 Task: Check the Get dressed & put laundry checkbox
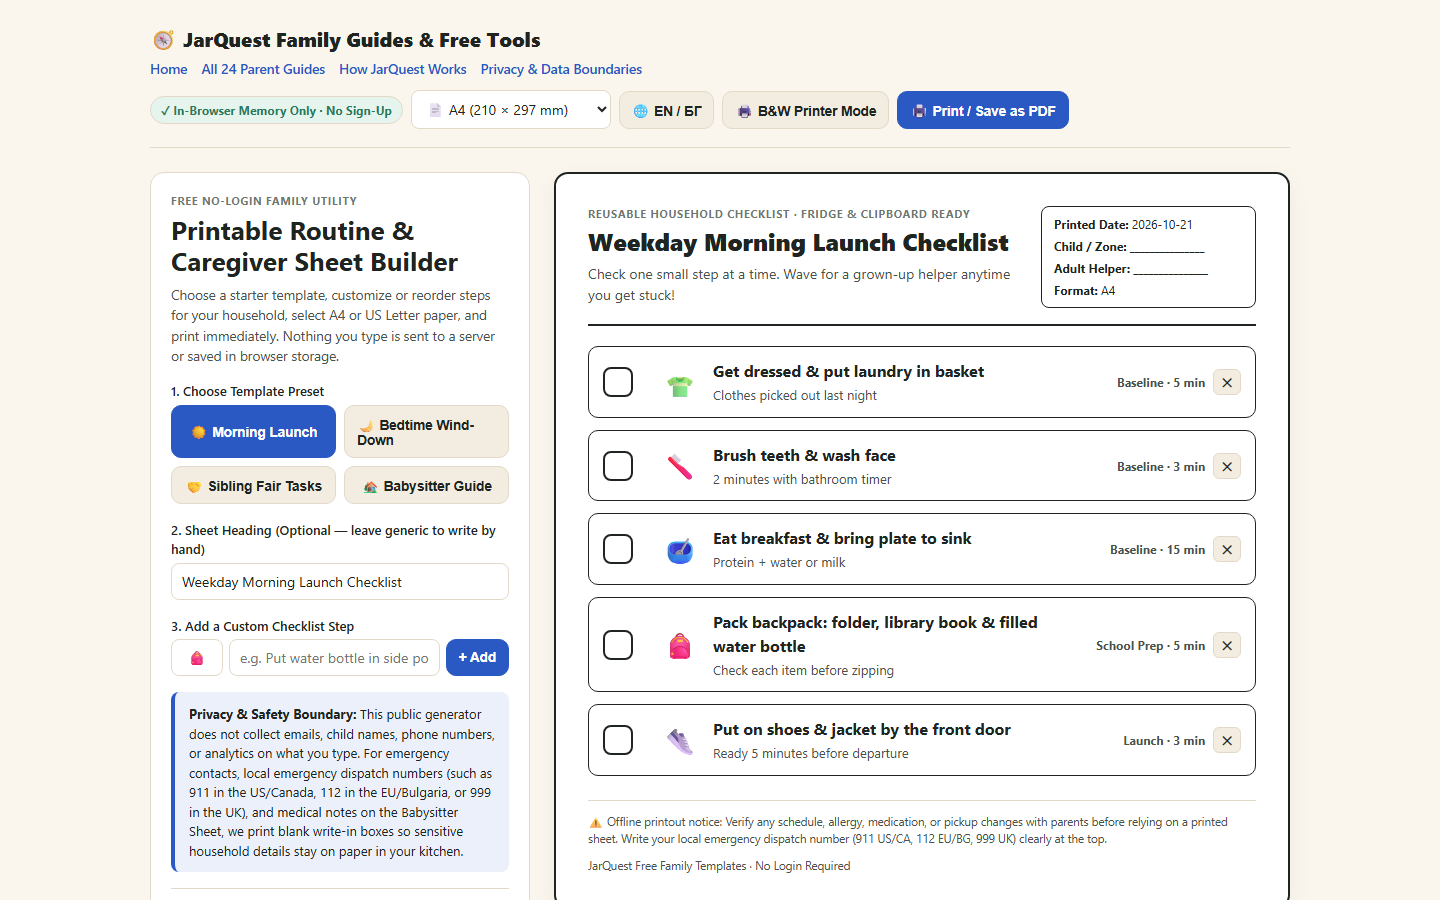(618, 382)
